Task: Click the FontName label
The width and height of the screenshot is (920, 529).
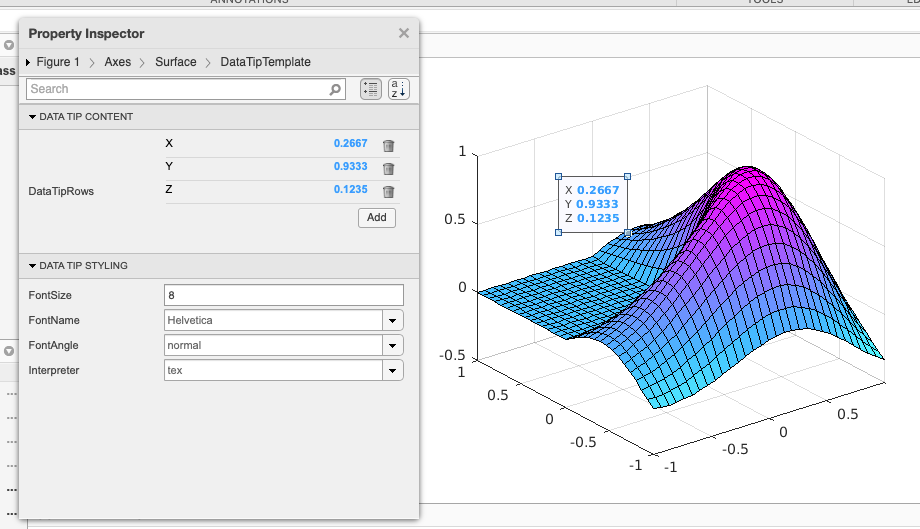Action: coord(54,321)
